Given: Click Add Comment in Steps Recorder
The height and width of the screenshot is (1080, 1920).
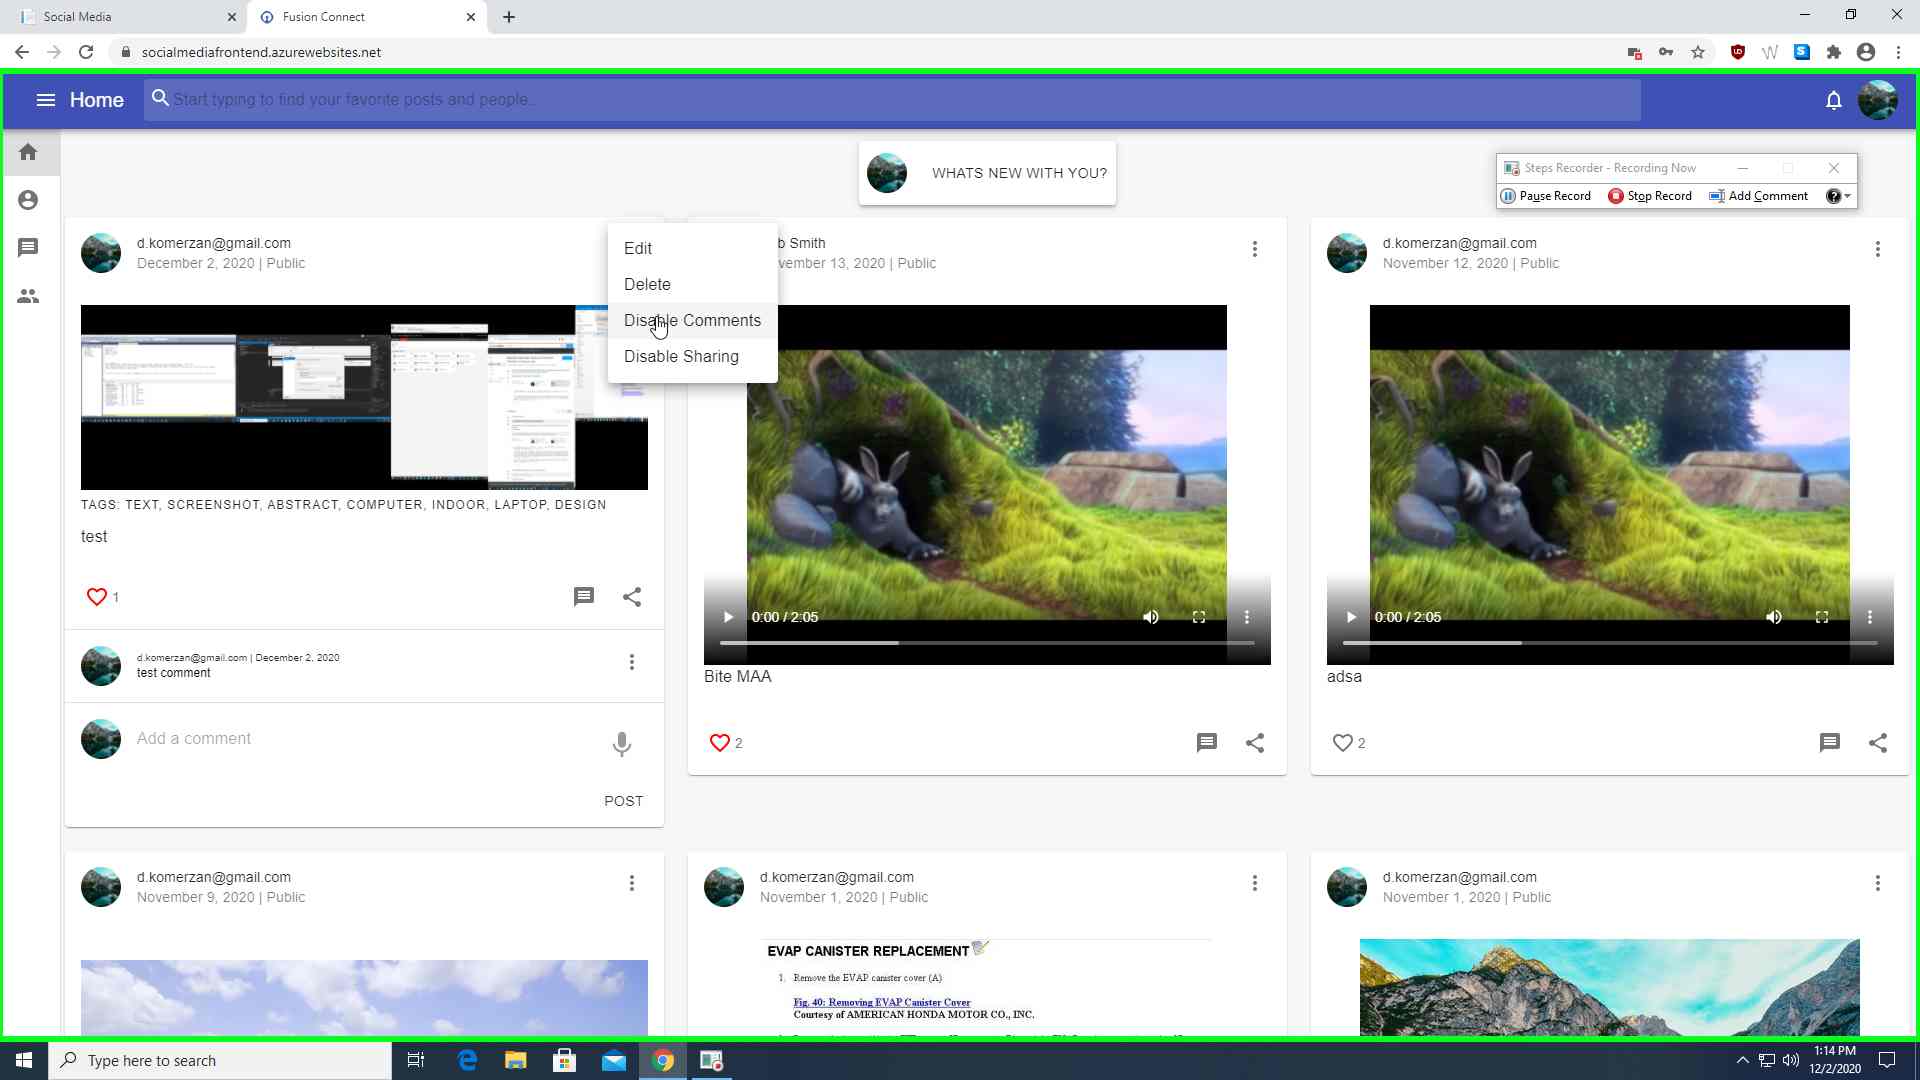Looking at the screenshot, I should 1758,196.
